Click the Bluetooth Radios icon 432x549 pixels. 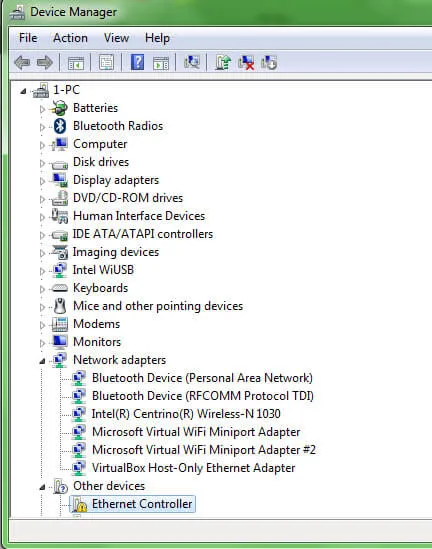click(60, 126)
